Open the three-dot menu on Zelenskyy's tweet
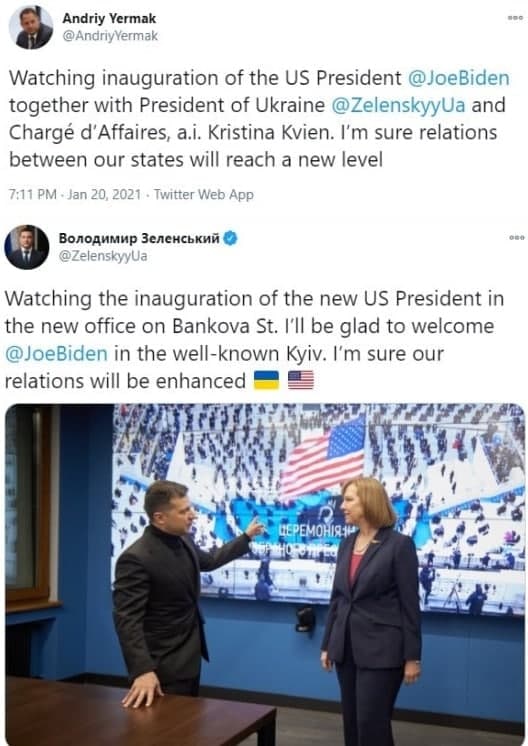The height and width of the screenshot is (746, 528). pos(517,237)
